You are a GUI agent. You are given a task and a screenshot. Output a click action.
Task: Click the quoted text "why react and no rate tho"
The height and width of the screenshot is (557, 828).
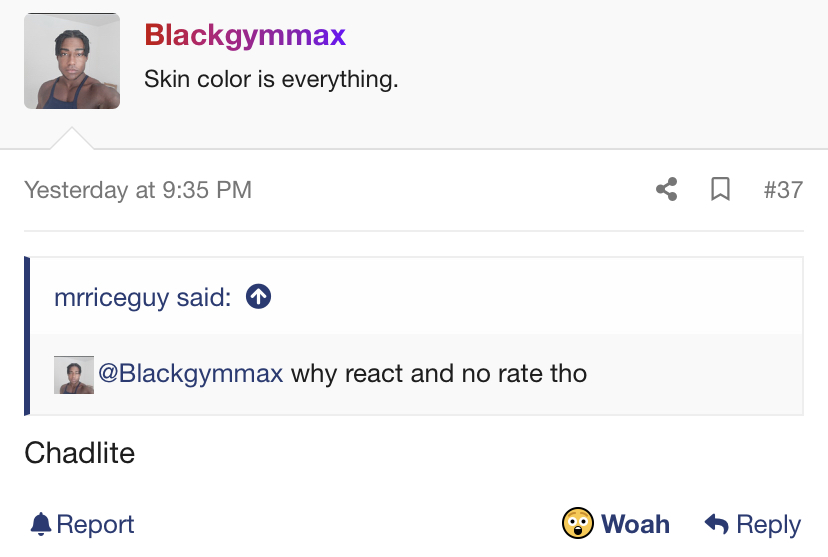(x=439, y=374)
